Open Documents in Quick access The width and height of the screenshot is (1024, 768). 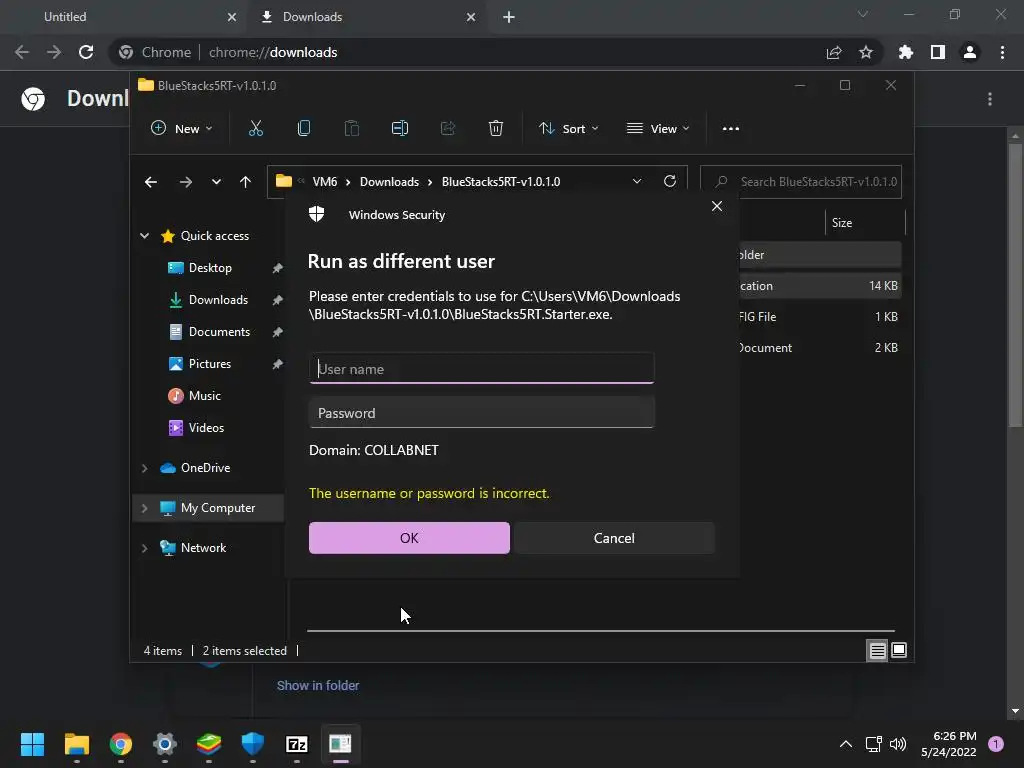[219, 332]
